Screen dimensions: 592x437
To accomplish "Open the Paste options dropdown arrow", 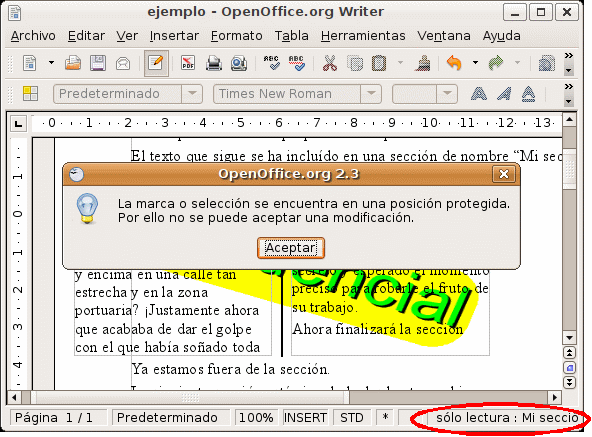I will pyautogui.click(x=400, y=63).
